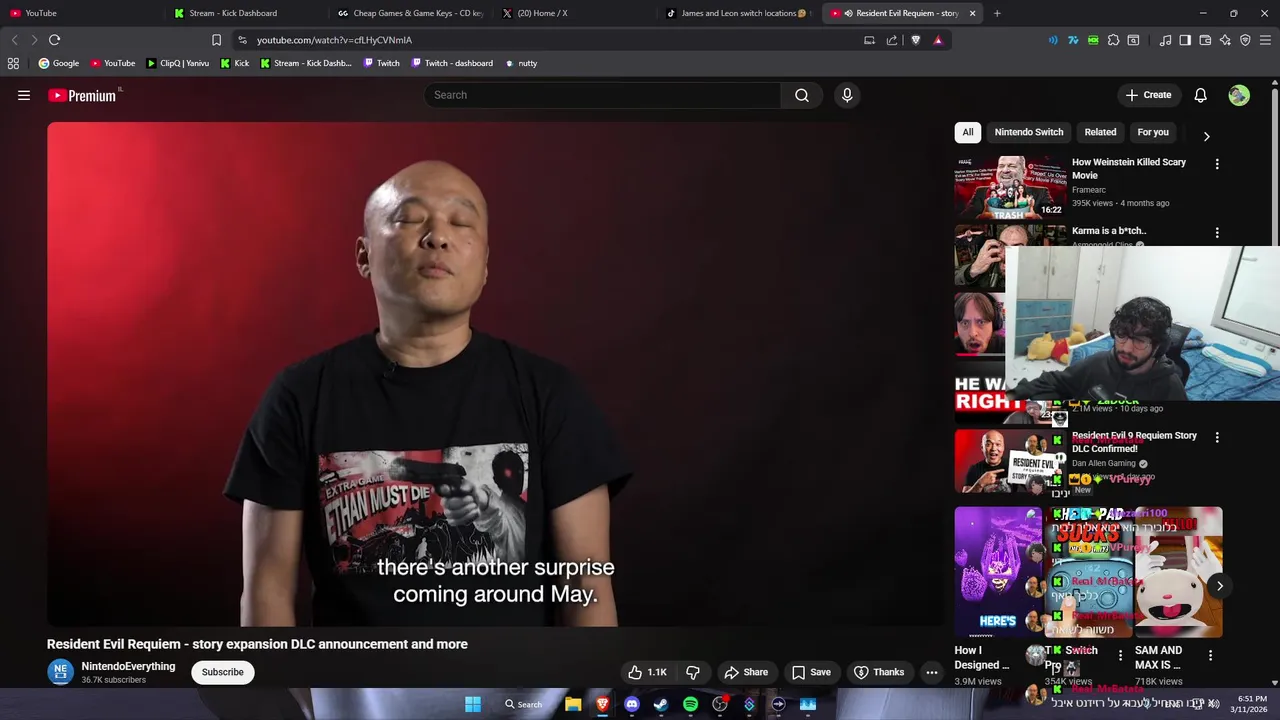Open Discord from the taskbar
Screen dimensions: 1280x720
tap(631, 704)
